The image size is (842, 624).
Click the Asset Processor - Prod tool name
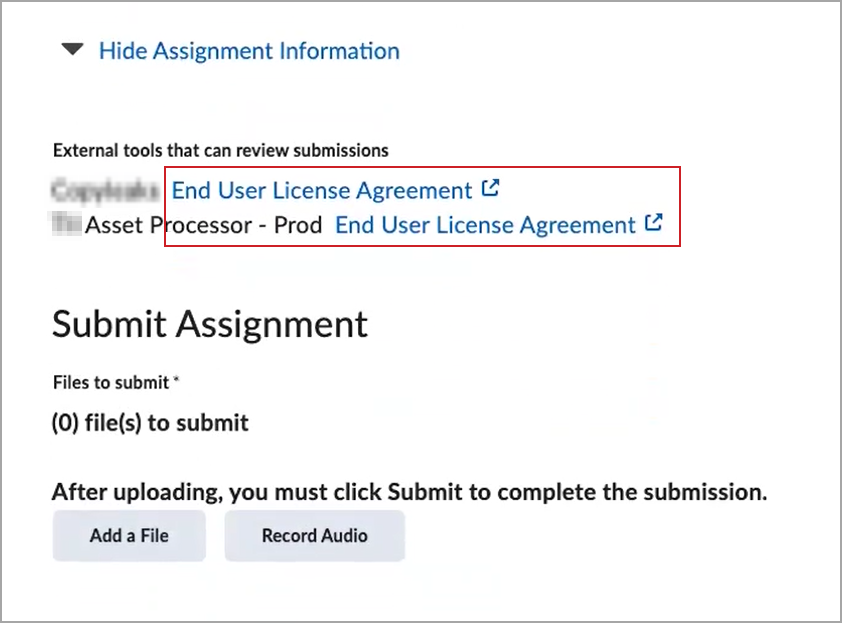pos(204,225)
